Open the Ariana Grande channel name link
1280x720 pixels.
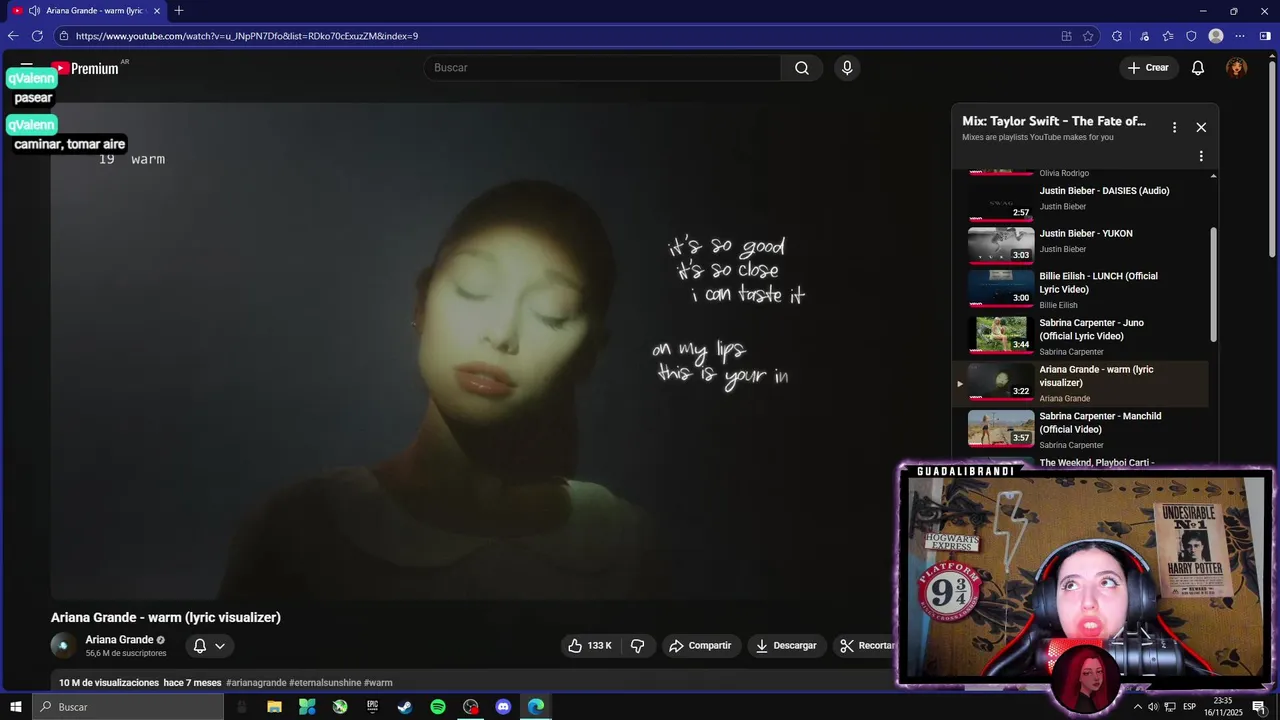pos(119,640)
